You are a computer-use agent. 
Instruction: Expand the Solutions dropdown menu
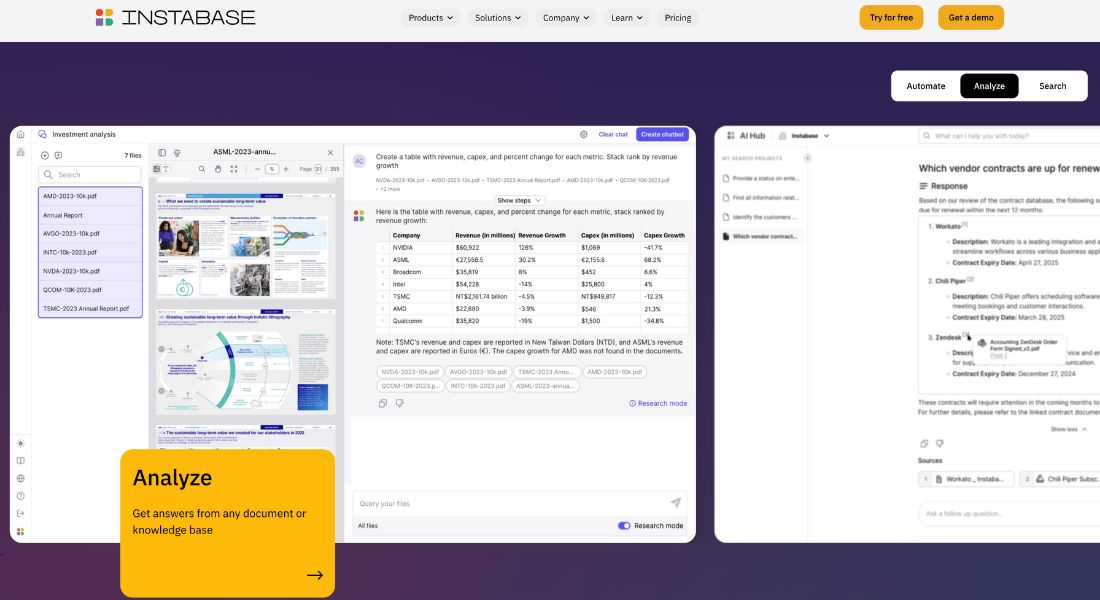tap(497, 18)
